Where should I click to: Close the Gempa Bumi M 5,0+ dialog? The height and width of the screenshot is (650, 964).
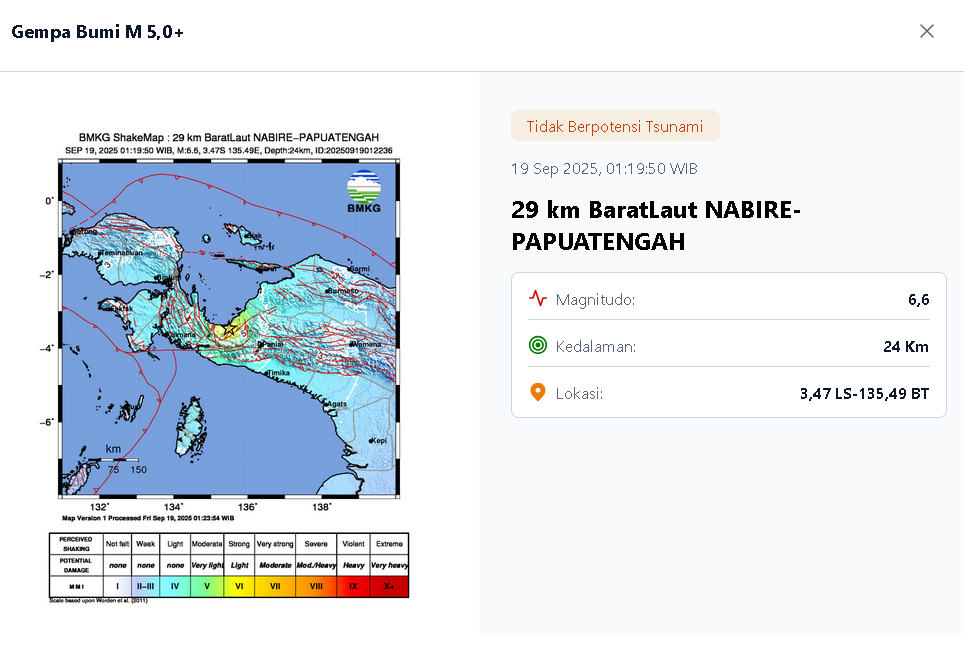tap(926, 31)
